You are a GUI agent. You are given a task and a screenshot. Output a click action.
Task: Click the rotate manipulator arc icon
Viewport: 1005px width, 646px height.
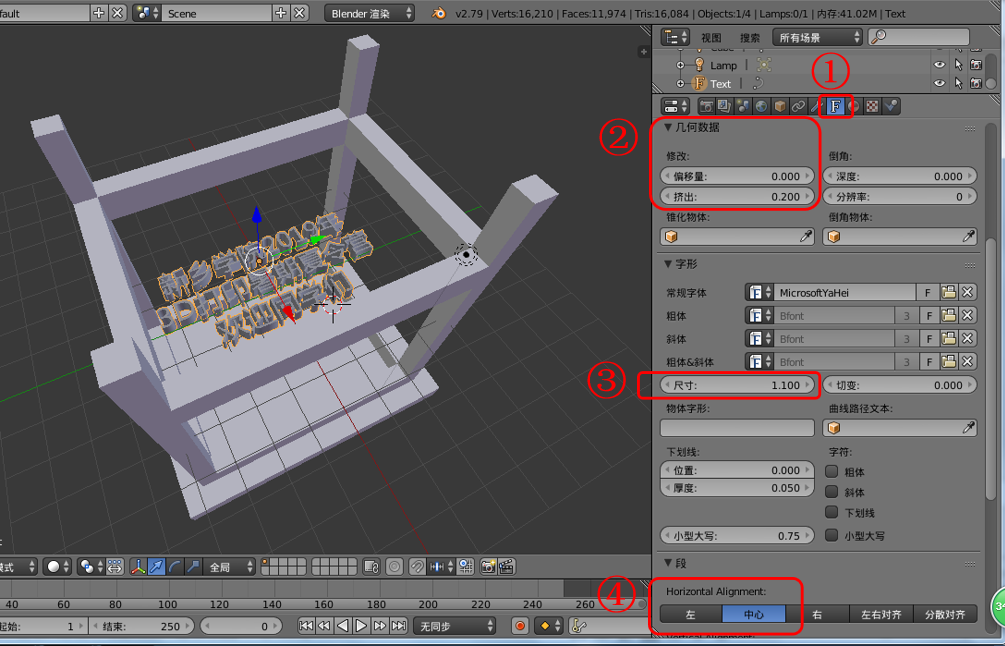tap(174, 567)
